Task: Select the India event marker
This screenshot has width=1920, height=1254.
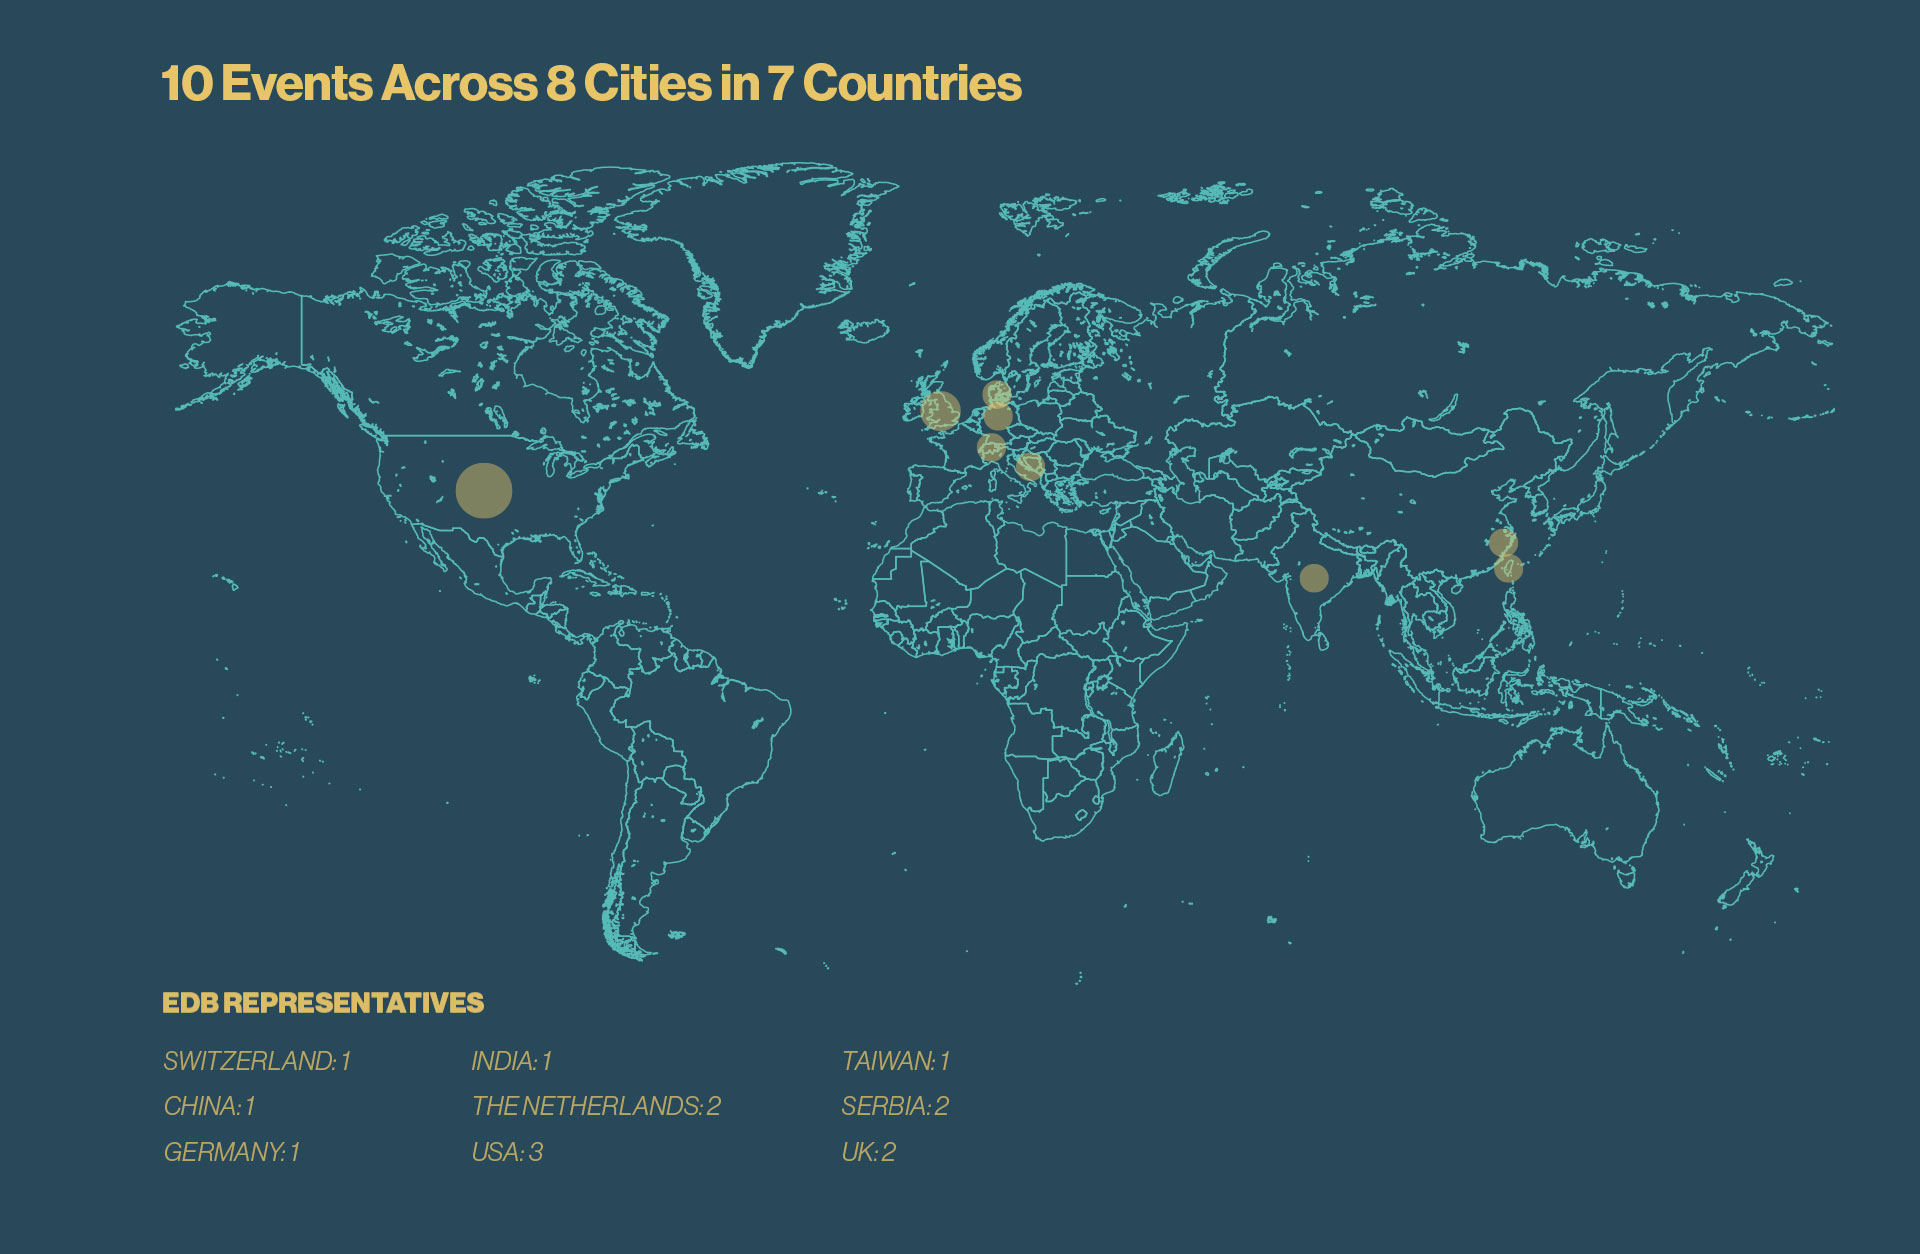Action: (1314, 577)
